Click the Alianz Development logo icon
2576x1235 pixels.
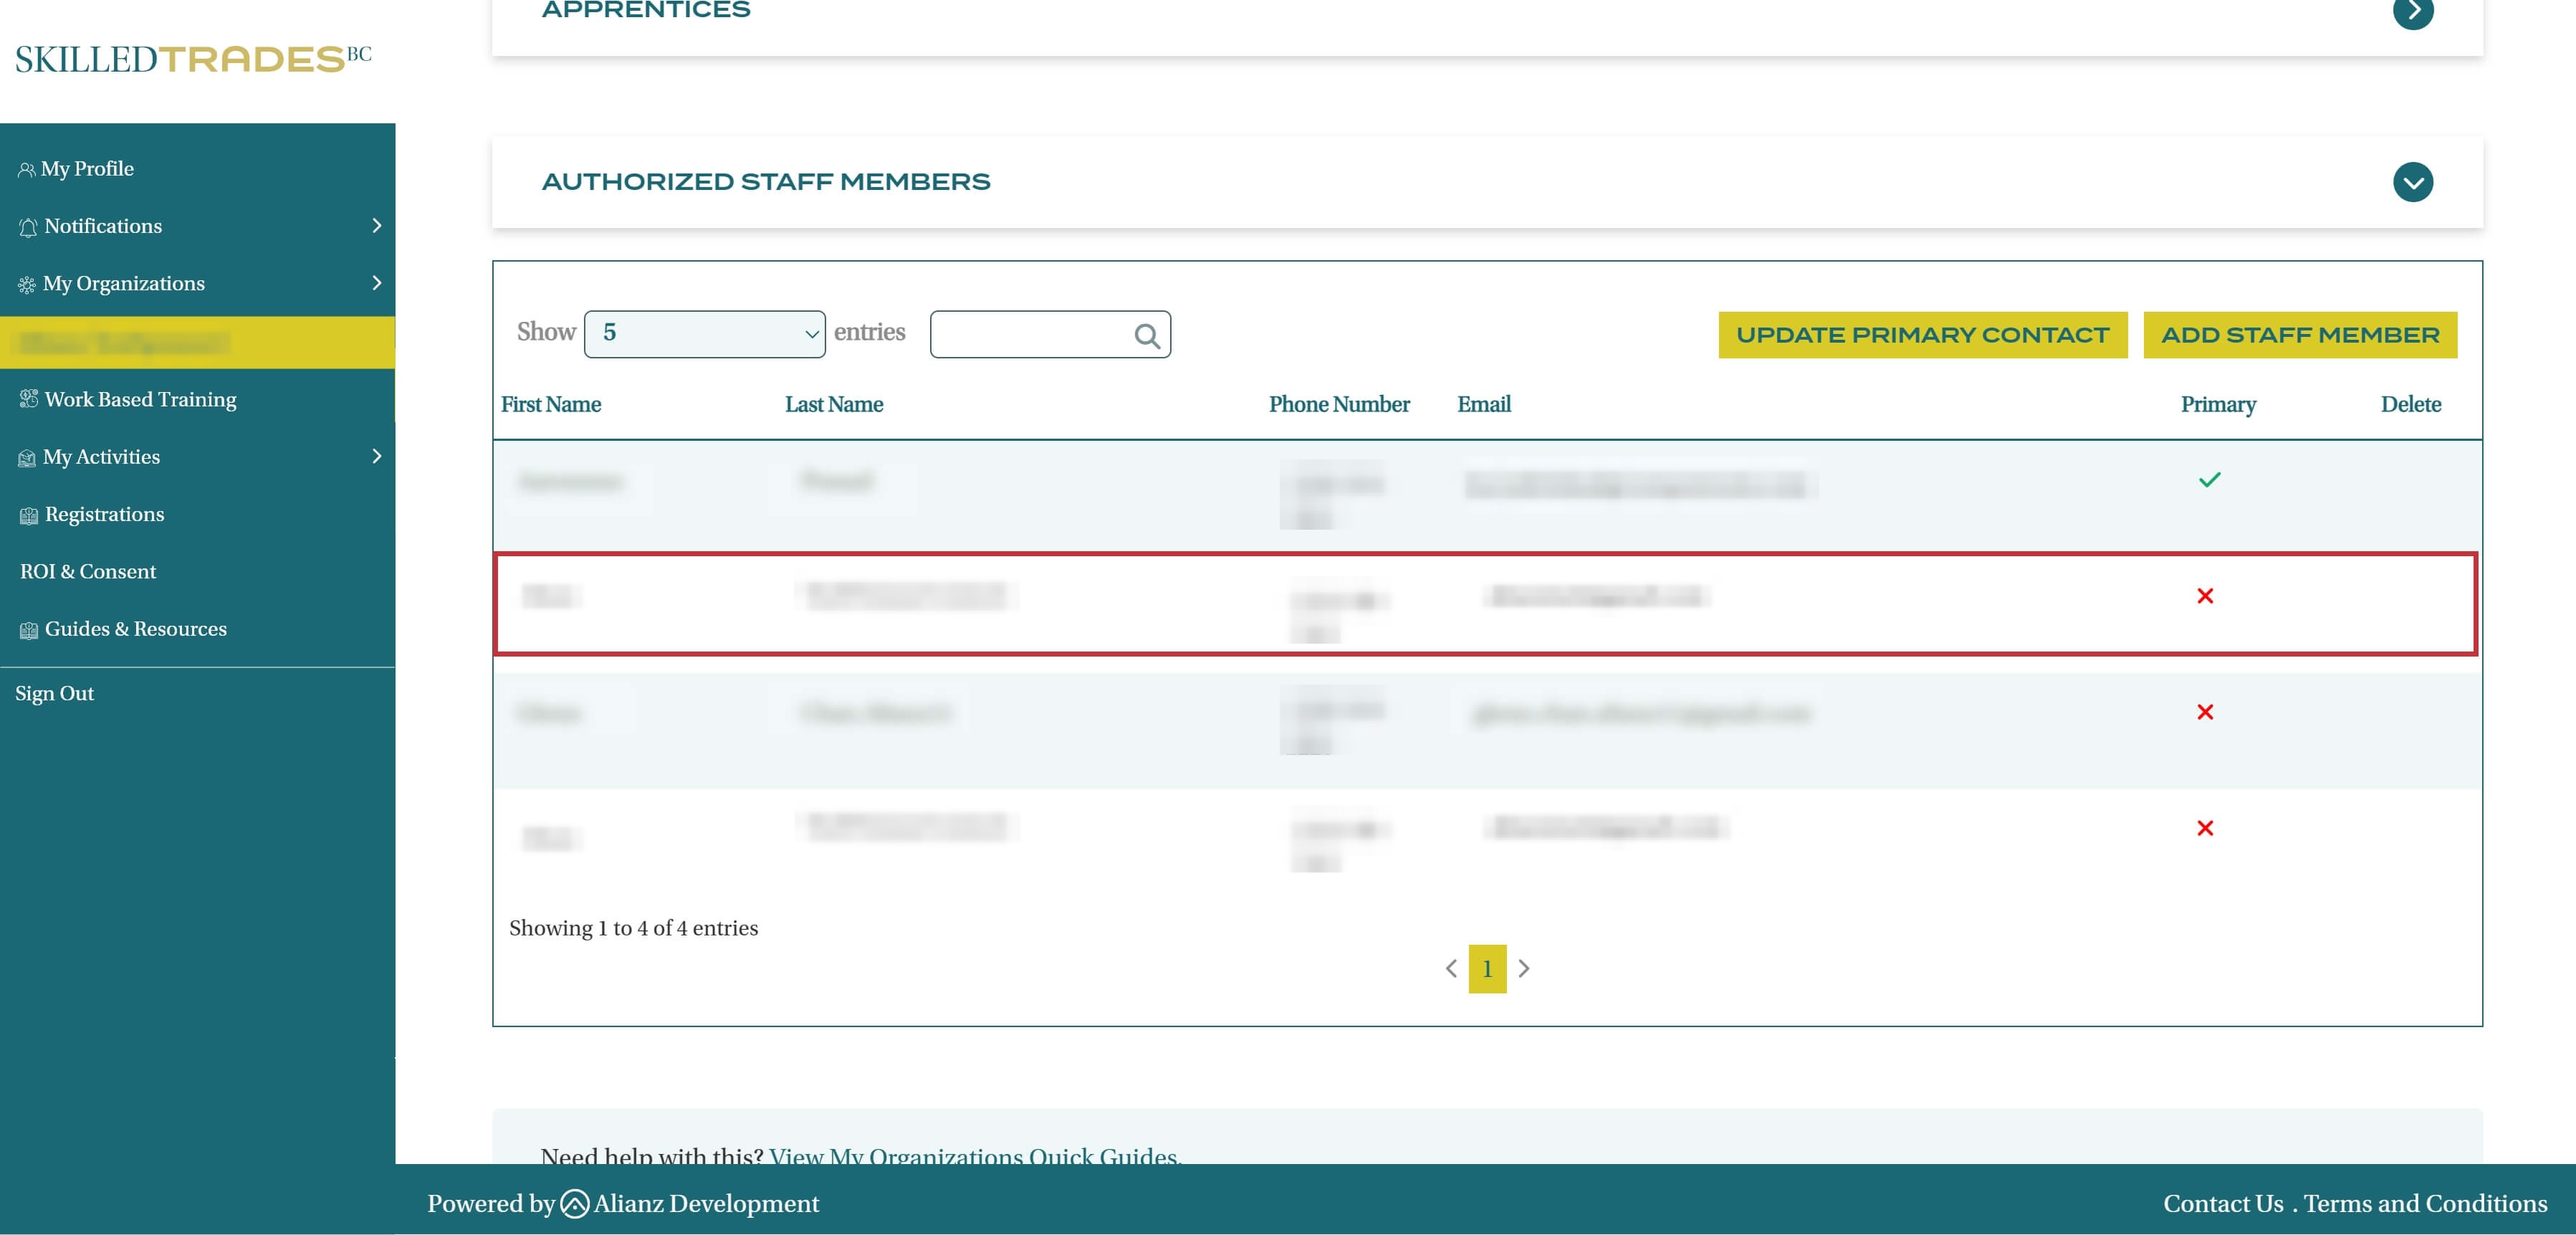(574, 1203)
